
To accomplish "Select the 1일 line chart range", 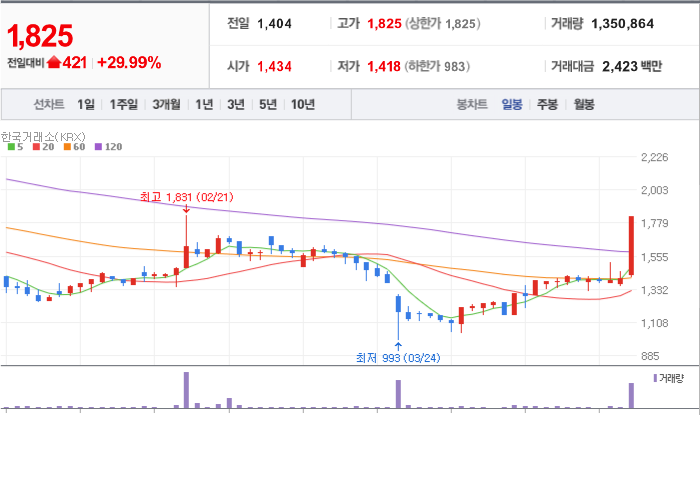I will click(x=86, y=104).
